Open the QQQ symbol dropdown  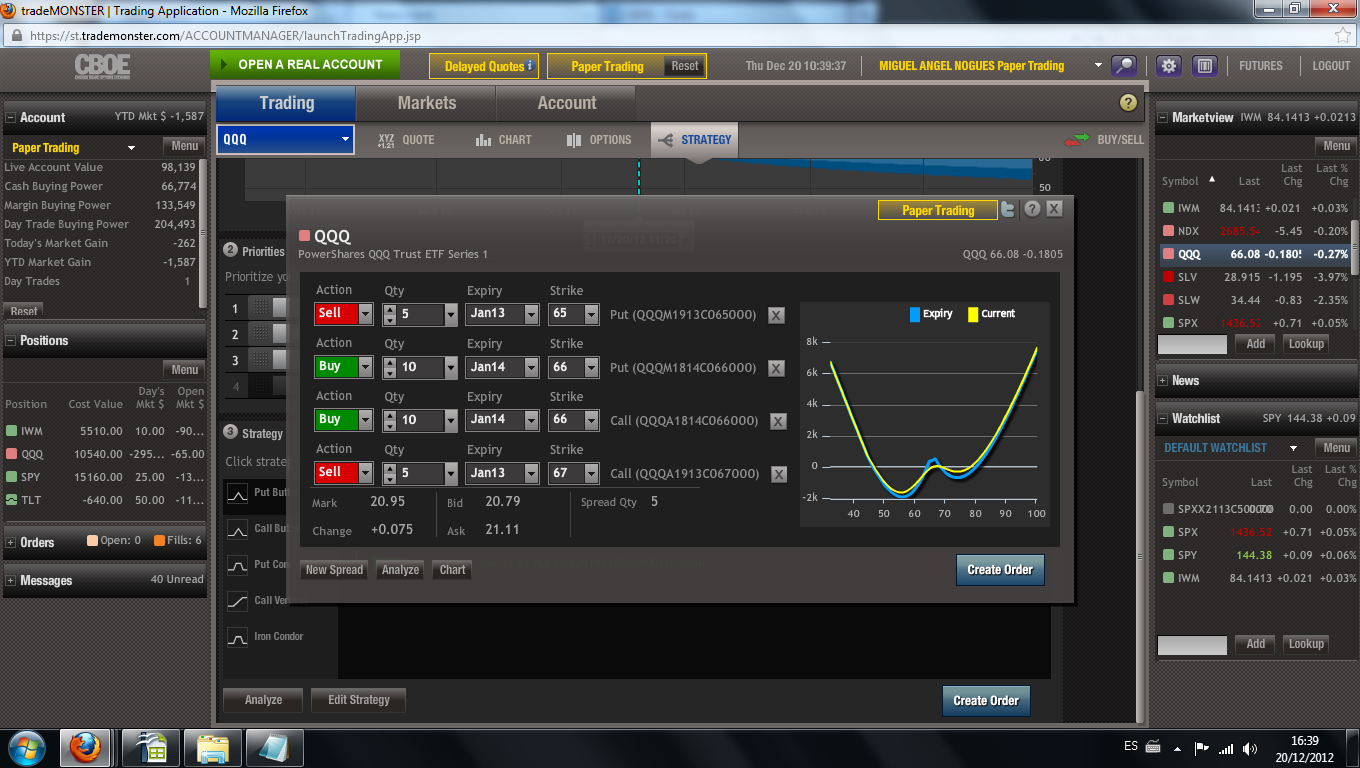click(x=345, y=140)
